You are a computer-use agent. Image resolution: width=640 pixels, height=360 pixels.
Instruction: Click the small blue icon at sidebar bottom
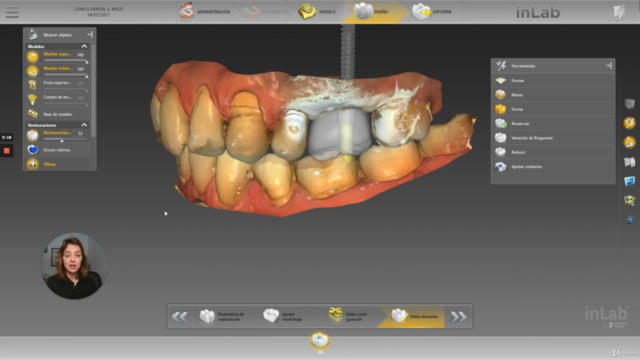point(630,220)
